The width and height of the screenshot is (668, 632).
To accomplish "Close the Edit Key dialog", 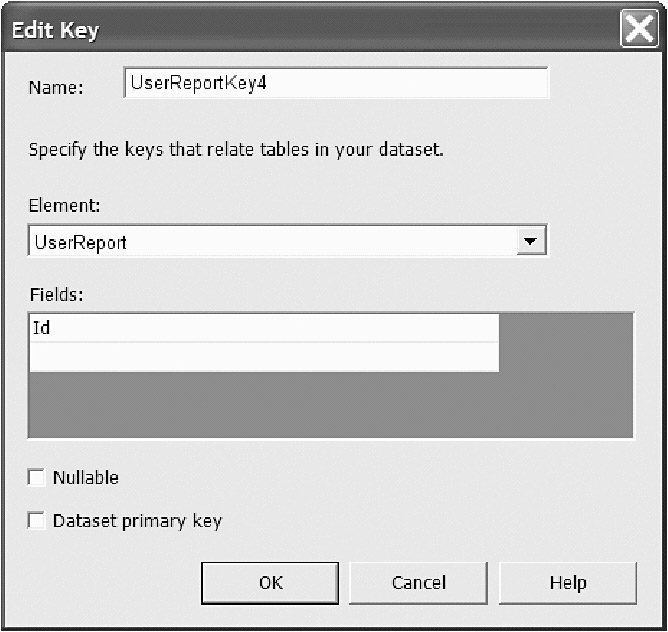I will (639, 29).
